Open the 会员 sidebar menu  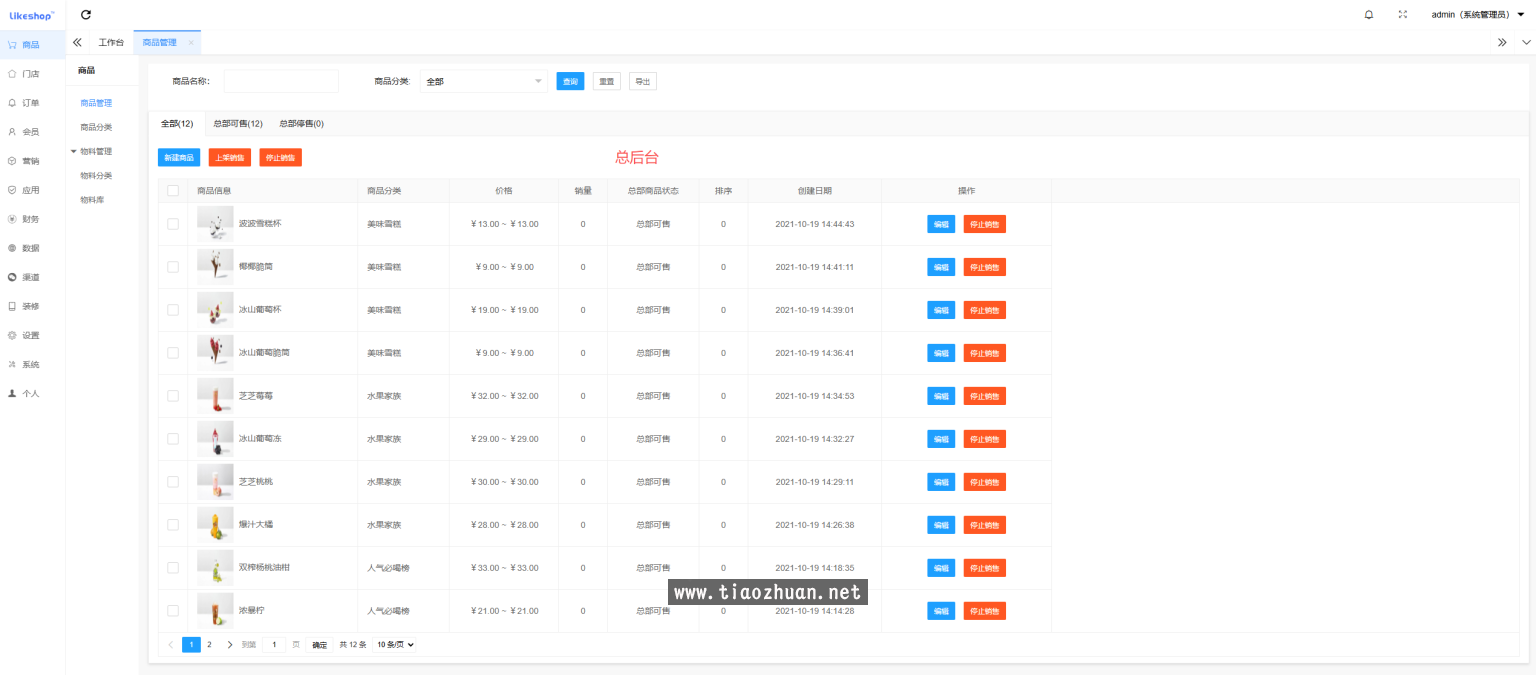tap(32, 132)
